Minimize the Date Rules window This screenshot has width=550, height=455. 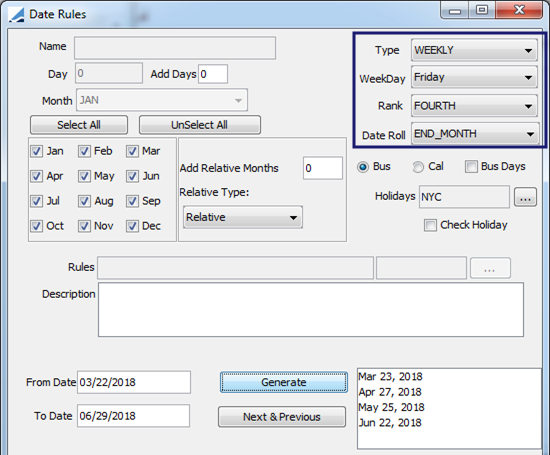click(x=455, y=11)
